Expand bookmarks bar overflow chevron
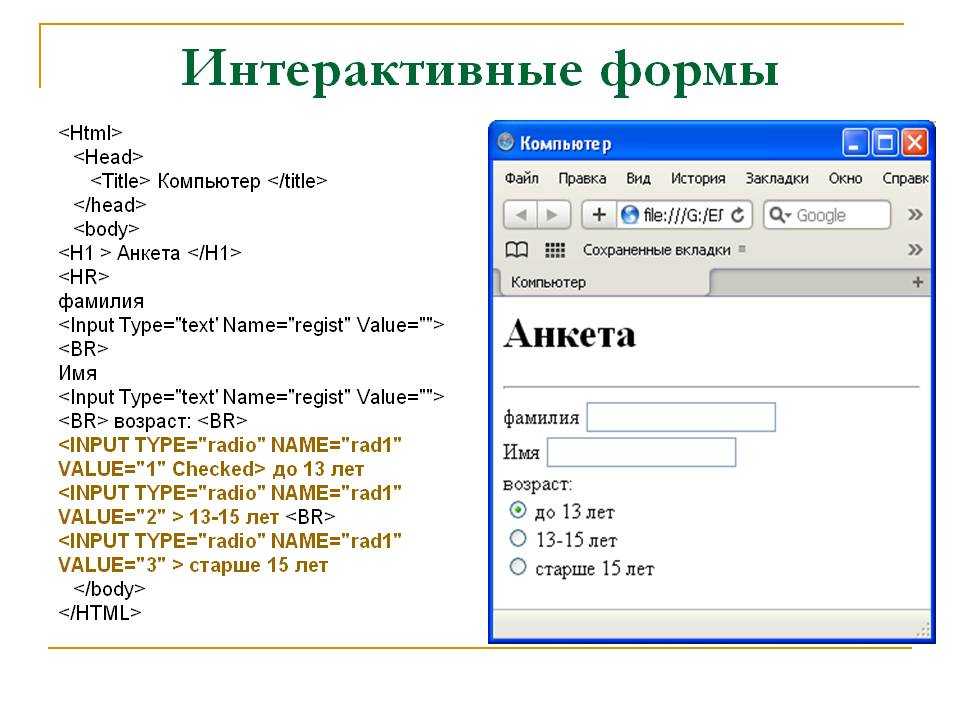 [915, 250]
